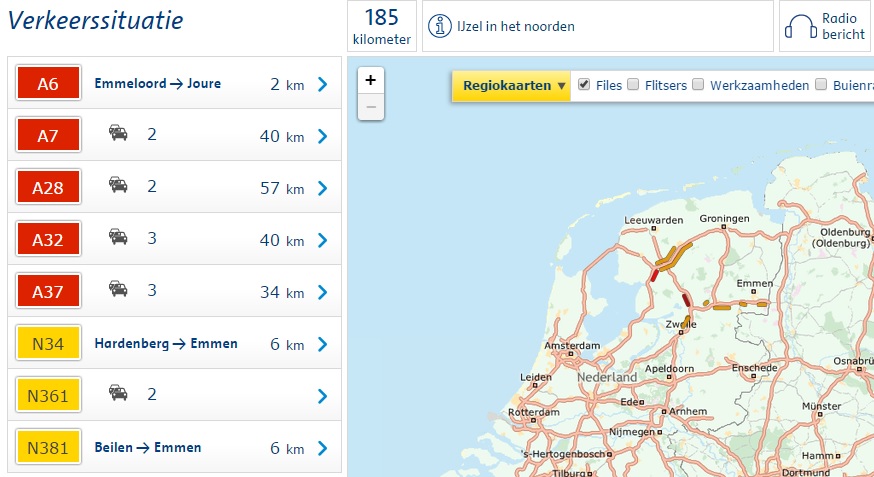The width and height of the screenshot is (874, 477).
Task: Click the headphones radio bericht icon
Action: click(x=798, y=26)
